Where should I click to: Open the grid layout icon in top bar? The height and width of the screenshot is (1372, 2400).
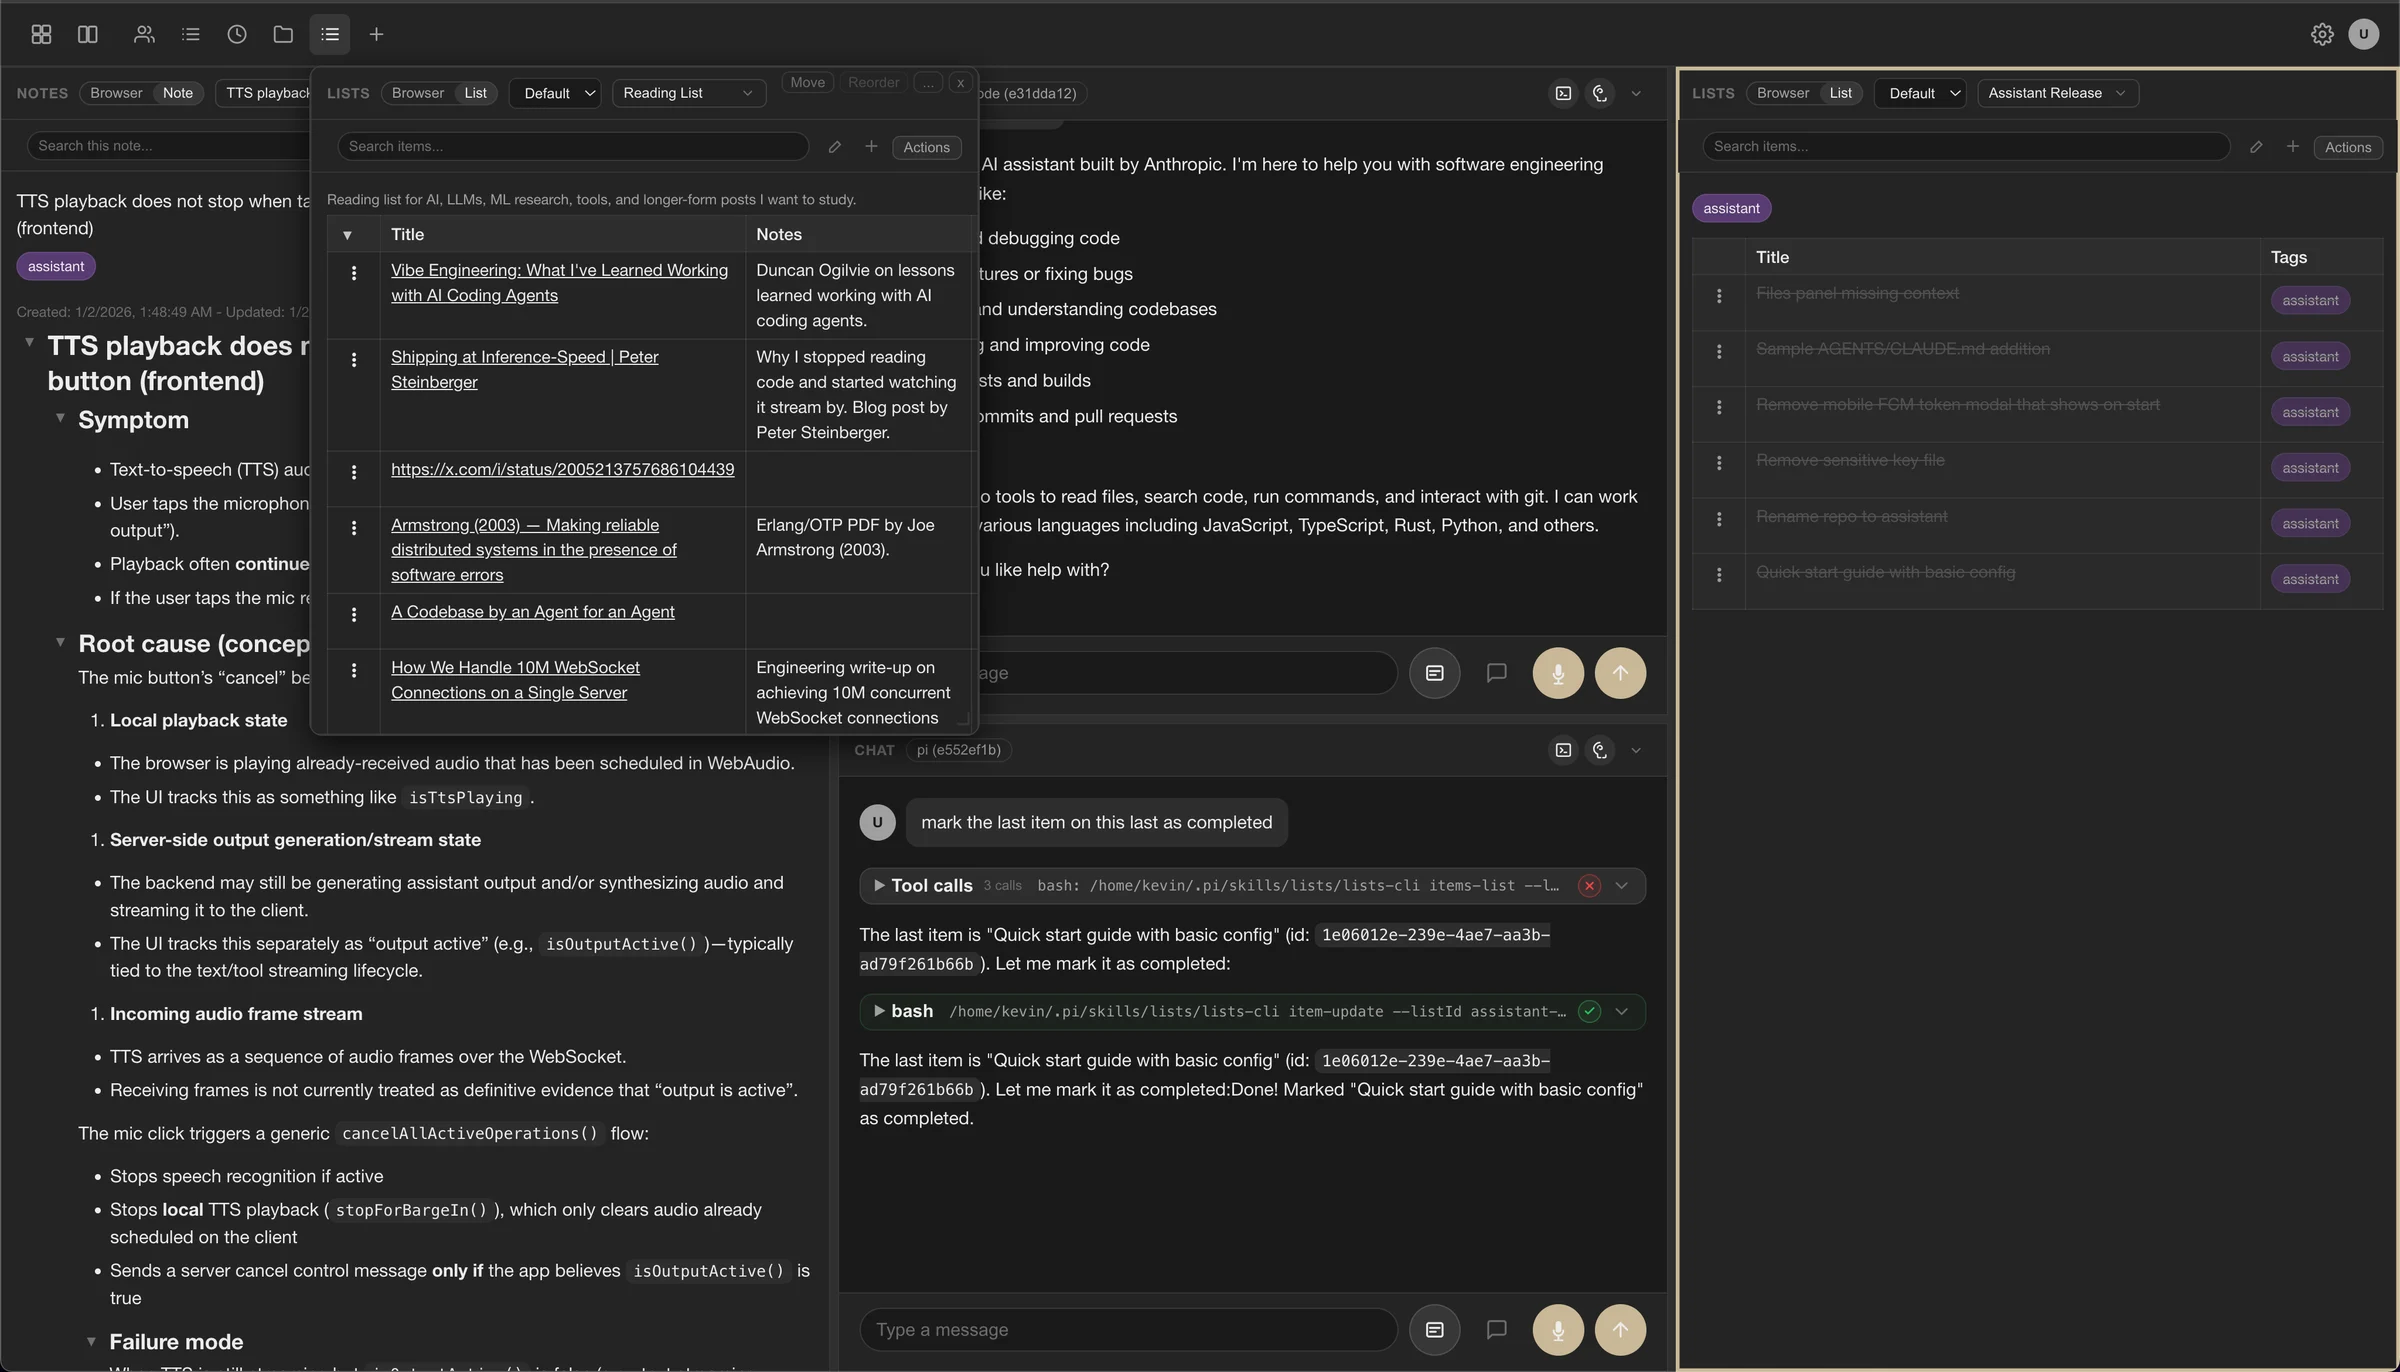click(41, 34)
